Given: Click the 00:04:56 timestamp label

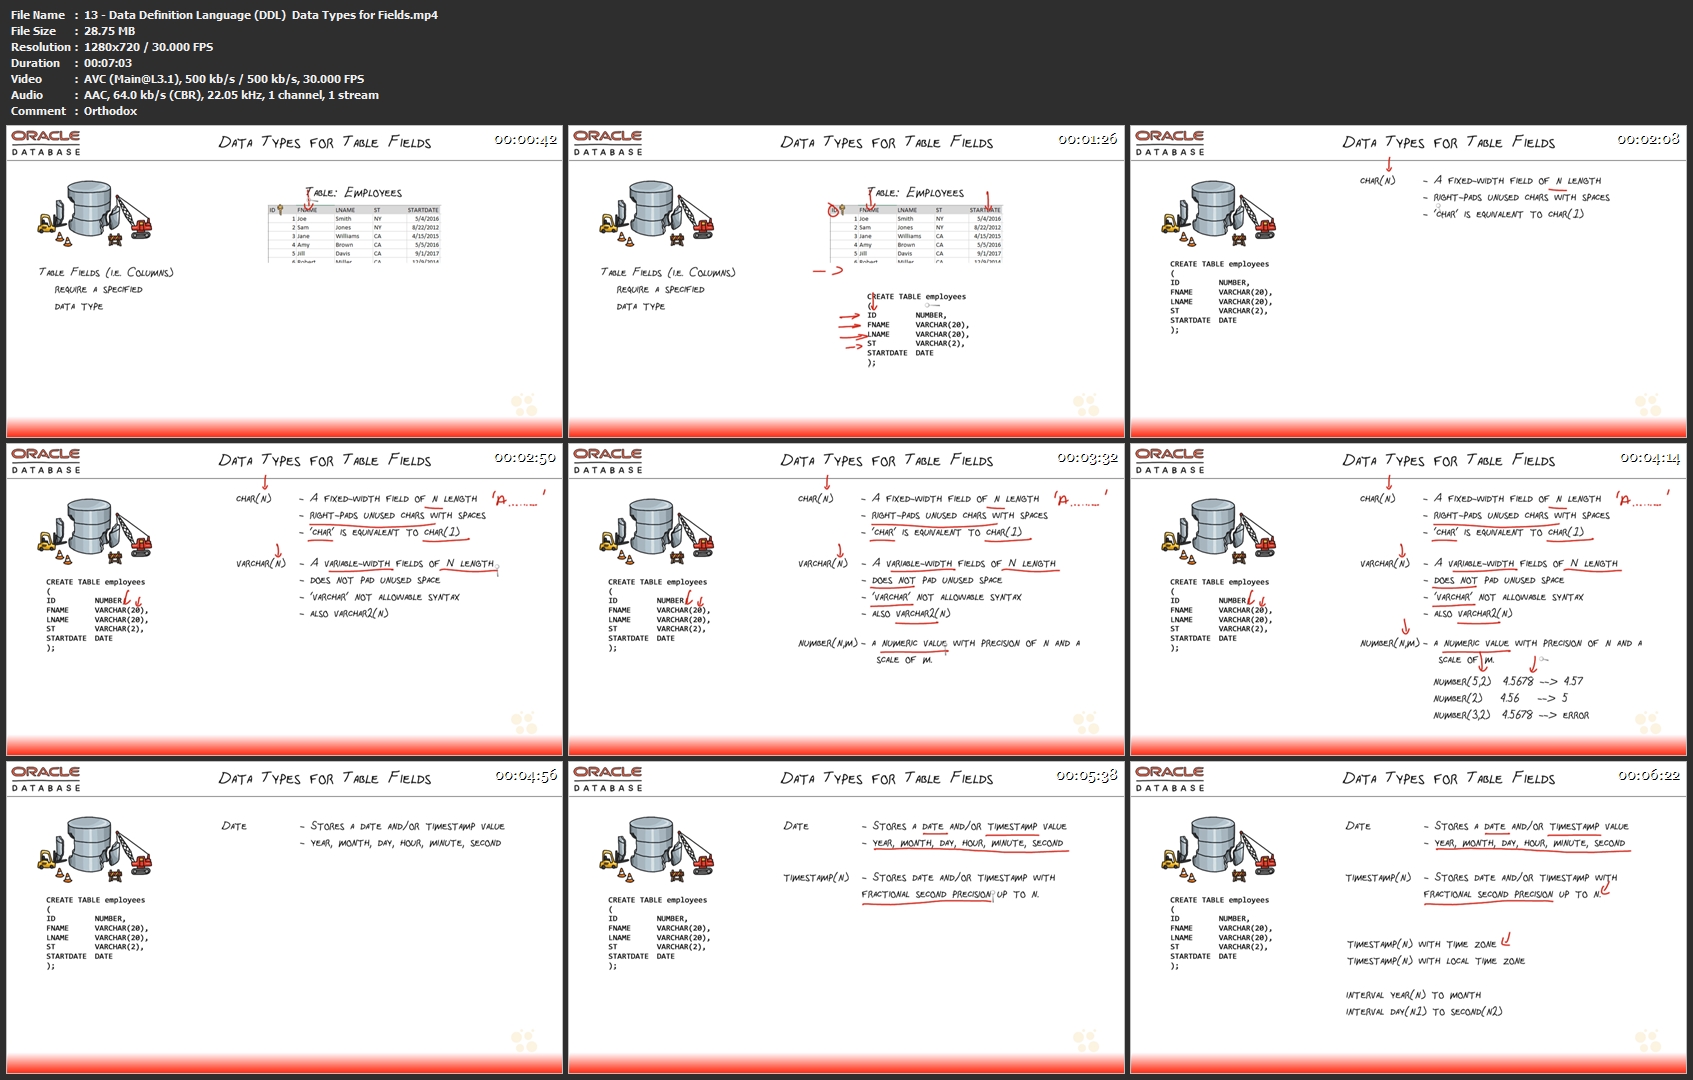Looking at the screenshot, I should click(525, 775).
